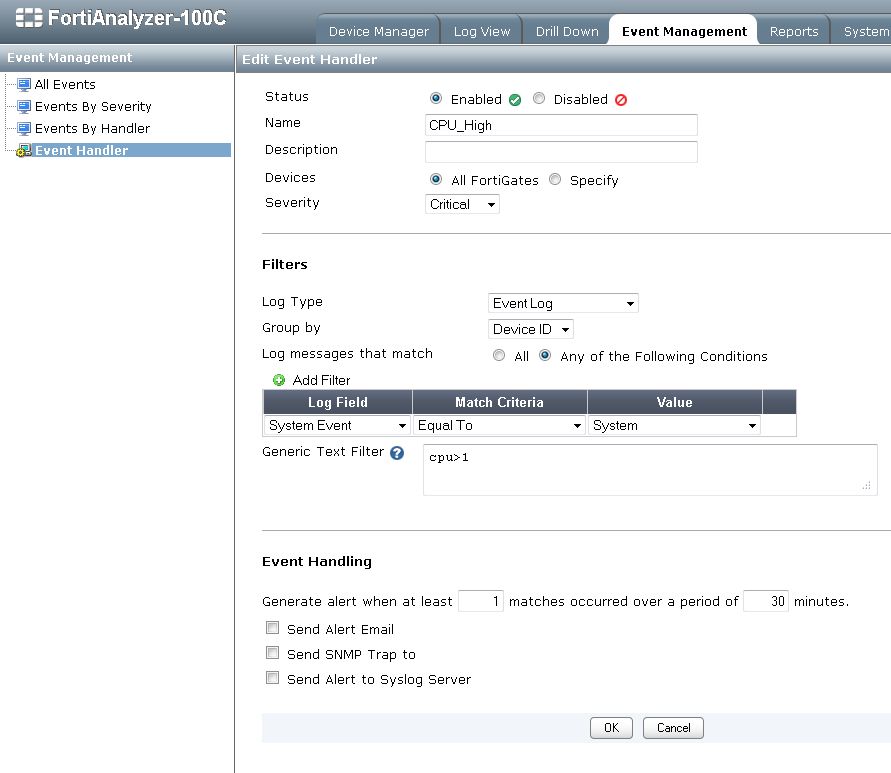Open the System value dropdown
The height and width of the screenshot is (773, 891).
click(675, 425)
